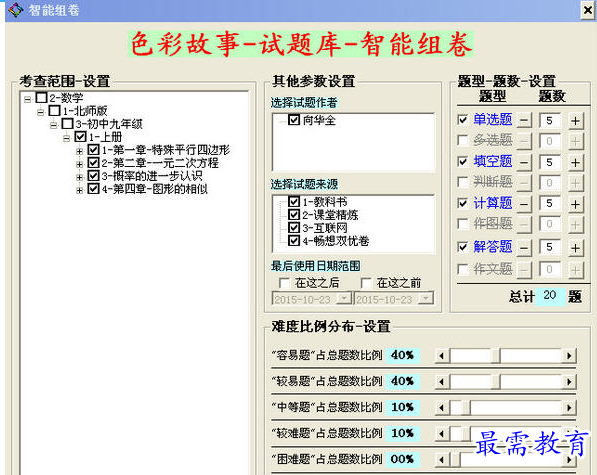Click right arrow of 容易题 ratio scrollbar
Image resolution: width=597 pixels, height=475 pixels.
click(569, 356)
